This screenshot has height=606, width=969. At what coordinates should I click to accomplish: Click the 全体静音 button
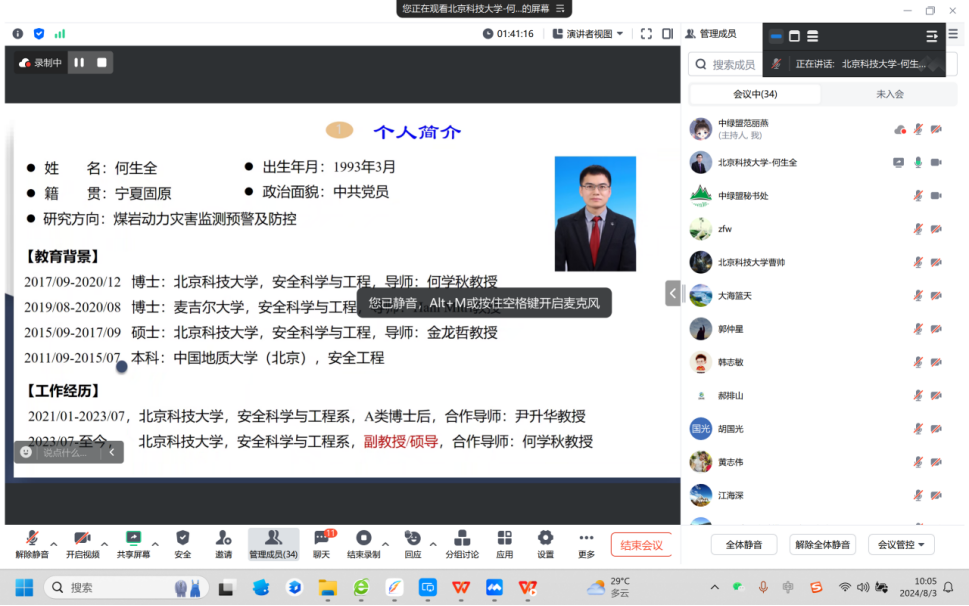click(743, 545)
